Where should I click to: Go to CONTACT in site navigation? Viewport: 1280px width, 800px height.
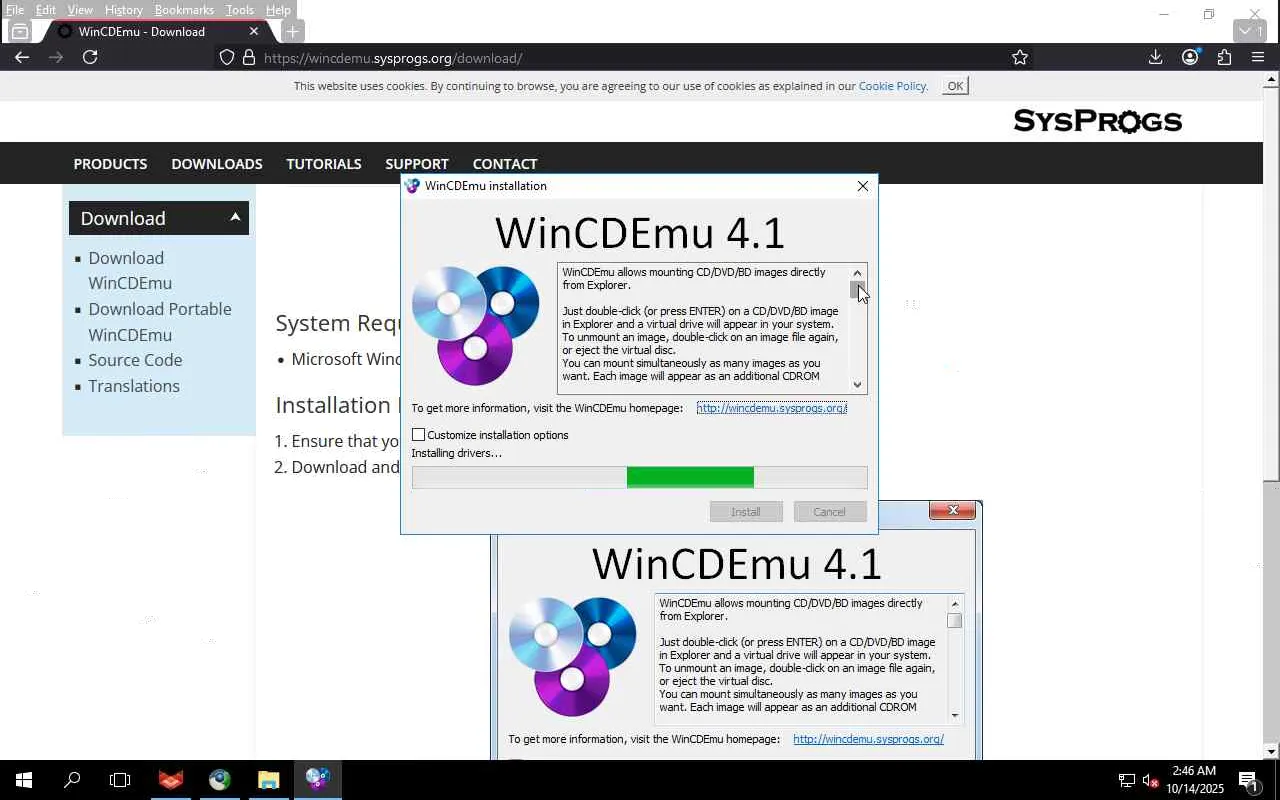pos(505,164)
